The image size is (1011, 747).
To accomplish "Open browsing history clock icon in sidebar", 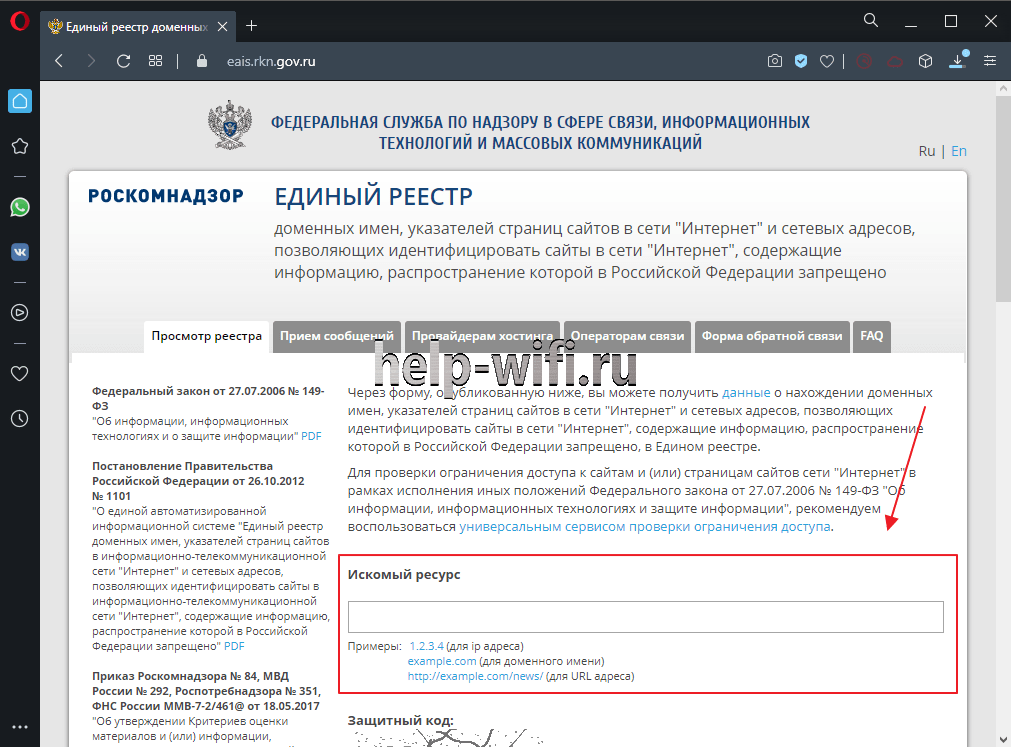I will click(x=19, y=419).
